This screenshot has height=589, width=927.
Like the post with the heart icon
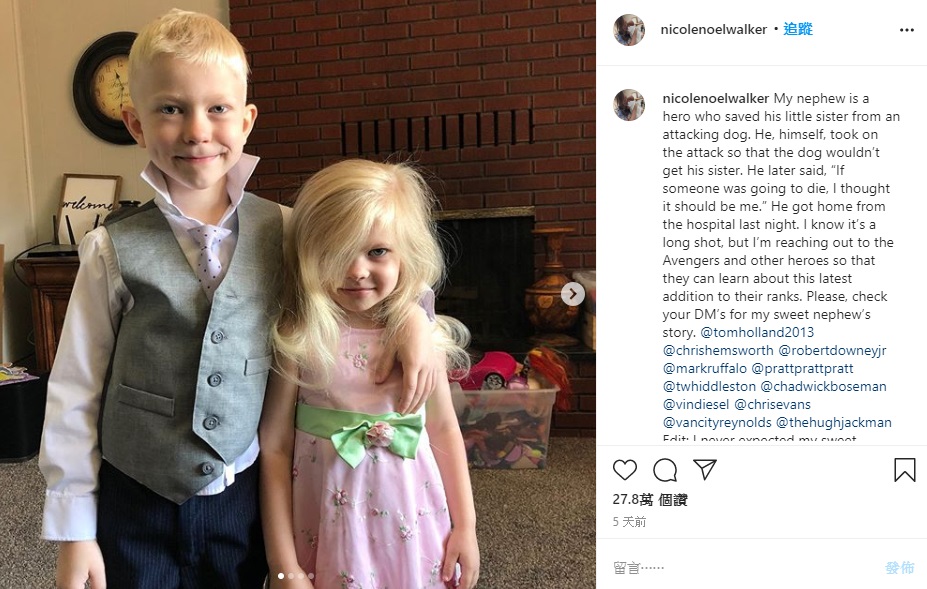624,470
